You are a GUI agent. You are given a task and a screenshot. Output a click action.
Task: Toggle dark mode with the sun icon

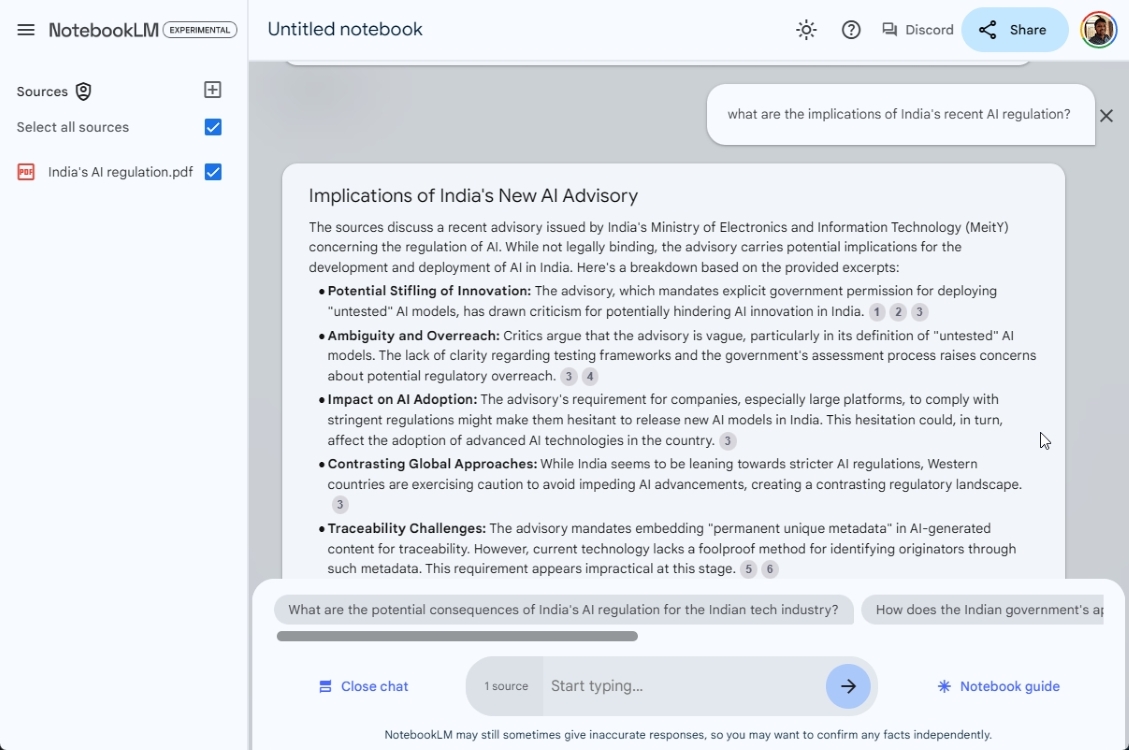806,29
